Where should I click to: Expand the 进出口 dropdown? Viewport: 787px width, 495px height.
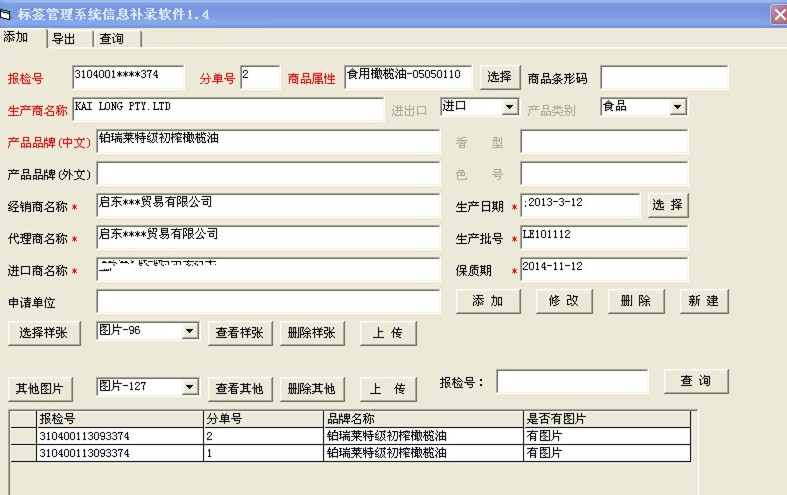[x=509, y=107]
